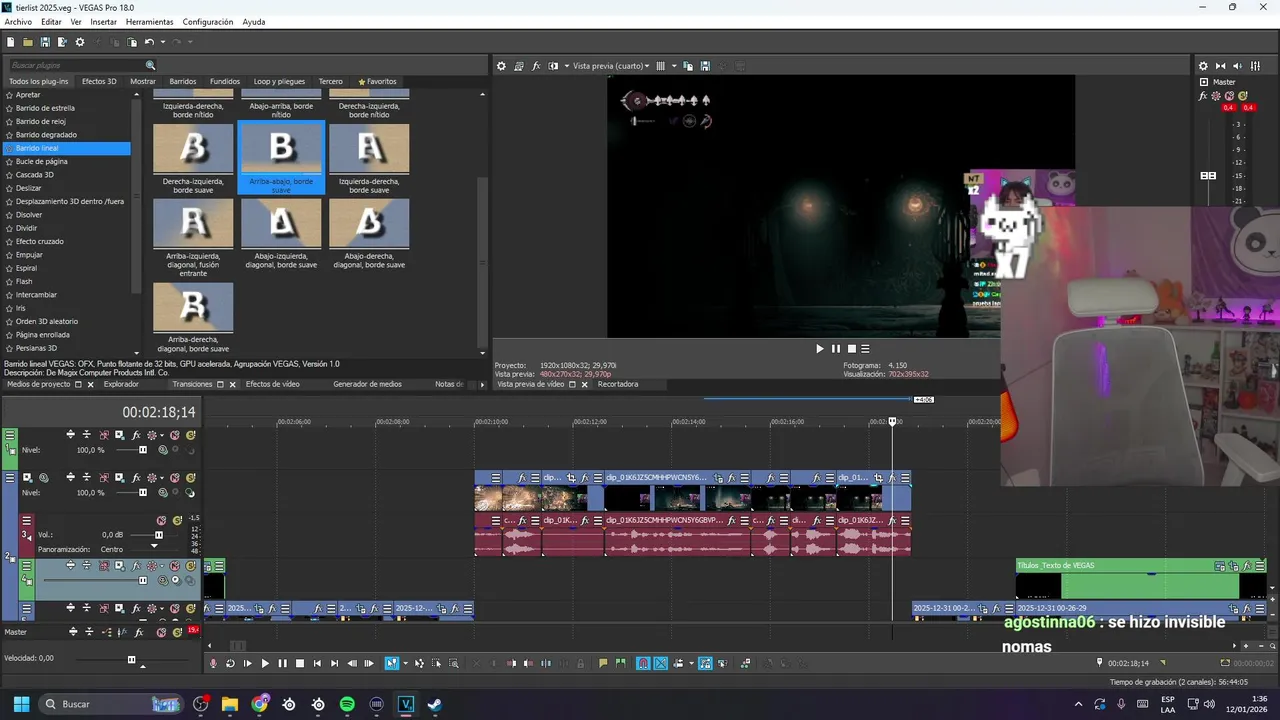This screenshot has height=720, width=1280.
Task: Play the timeline from transport bar
Action: [265, 663]
